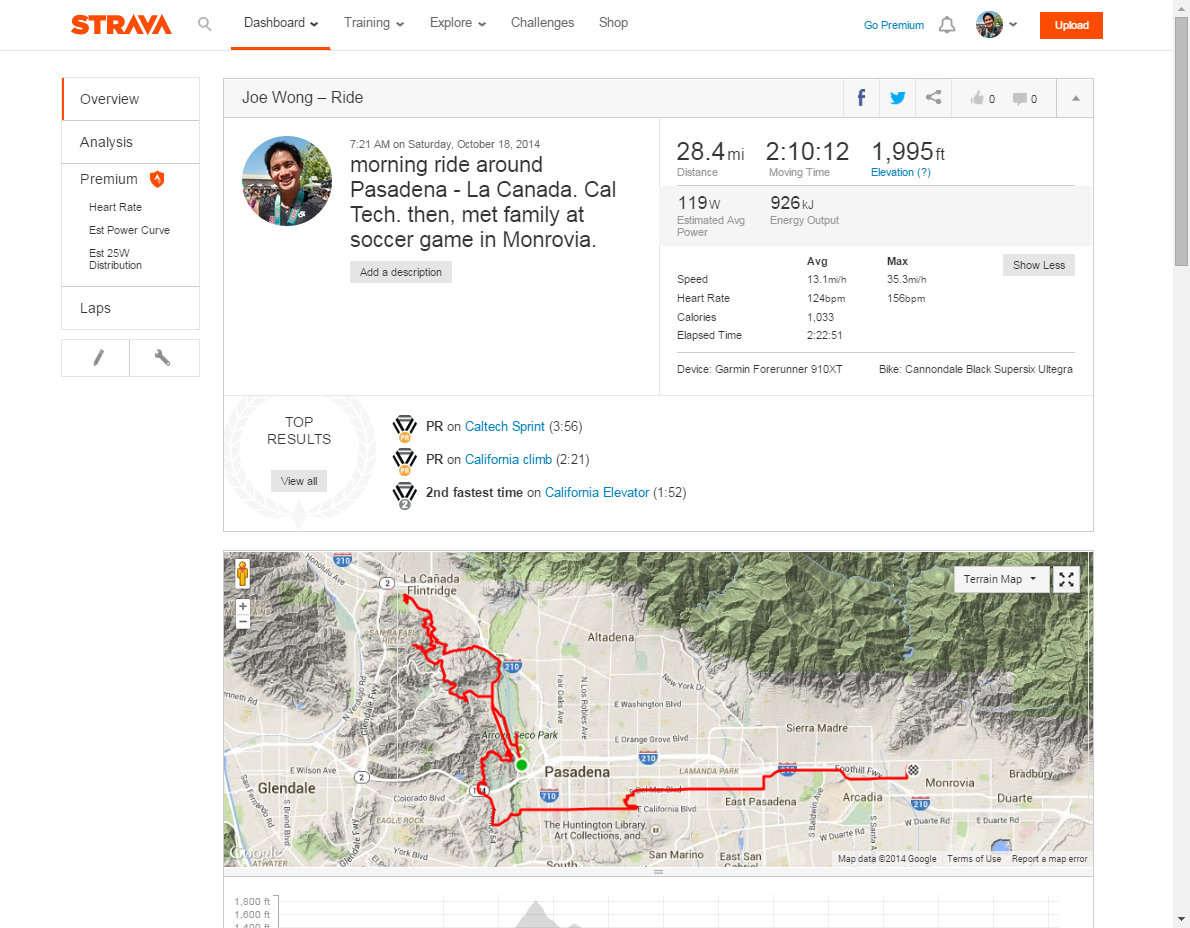Open the Caltech Sprint segment link
This screenshot has width=1190, height=928.
point(504,426)
